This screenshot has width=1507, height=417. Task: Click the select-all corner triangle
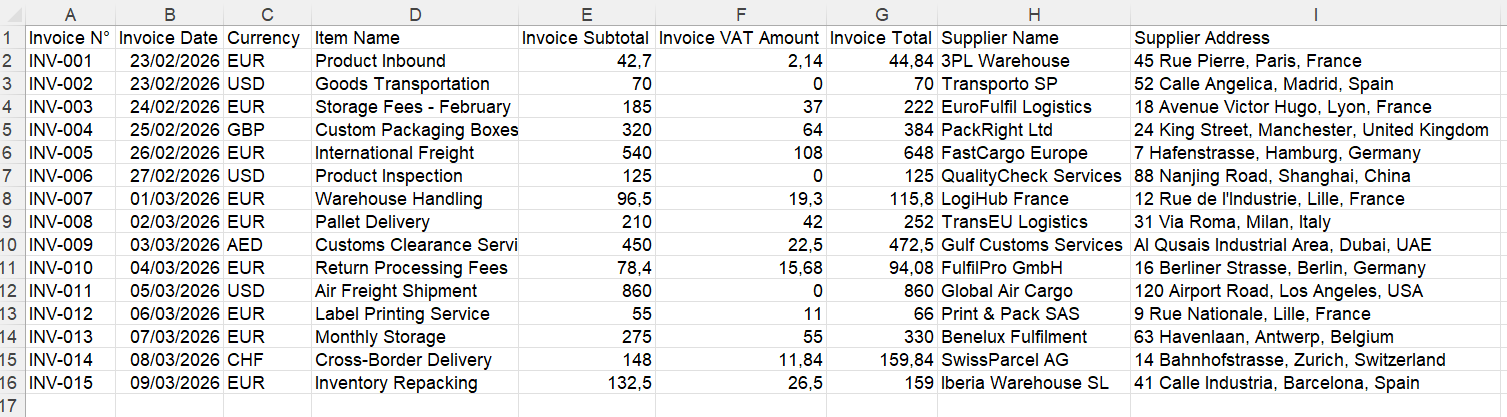point(12,13)
